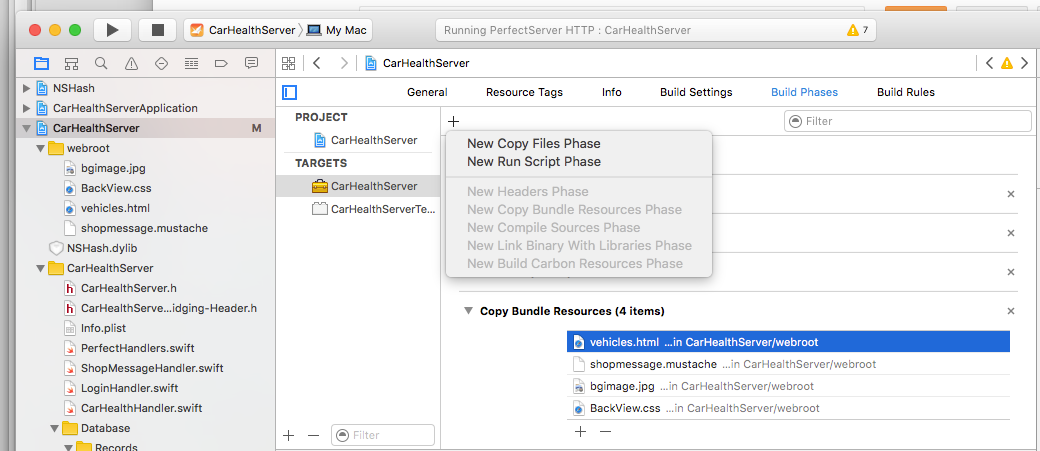
Task: Toggle the targets list sidebar icon
Action: 290,92
